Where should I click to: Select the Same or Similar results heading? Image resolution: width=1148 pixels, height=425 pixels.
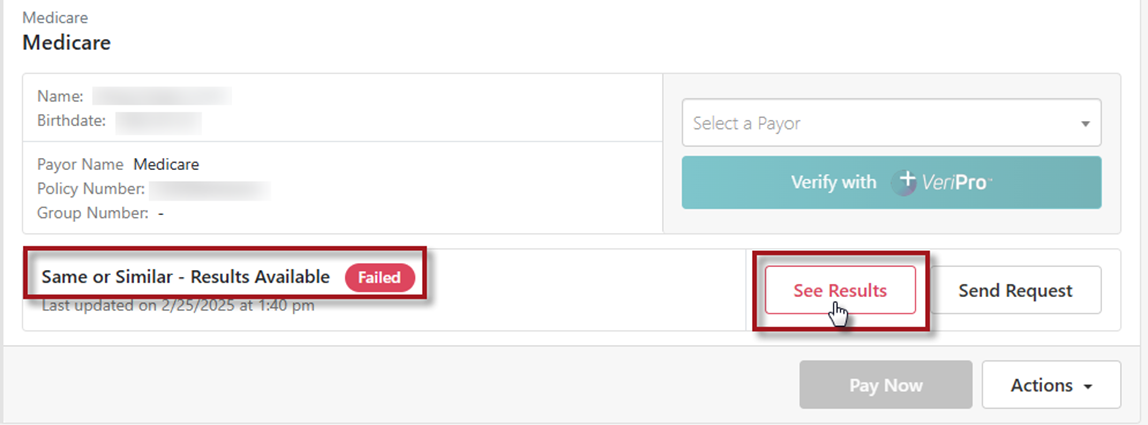pyautogui.click(x=186, y=277)
